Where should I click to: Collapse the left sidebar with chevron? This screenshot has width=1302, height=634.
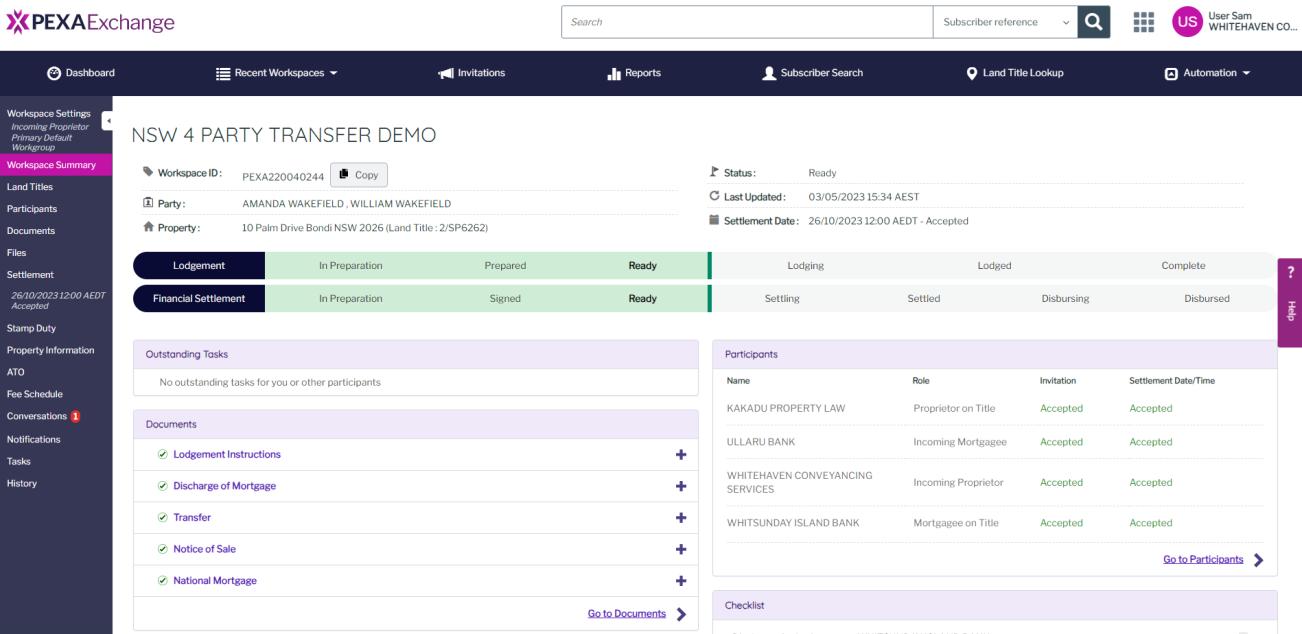click(108, 121)
